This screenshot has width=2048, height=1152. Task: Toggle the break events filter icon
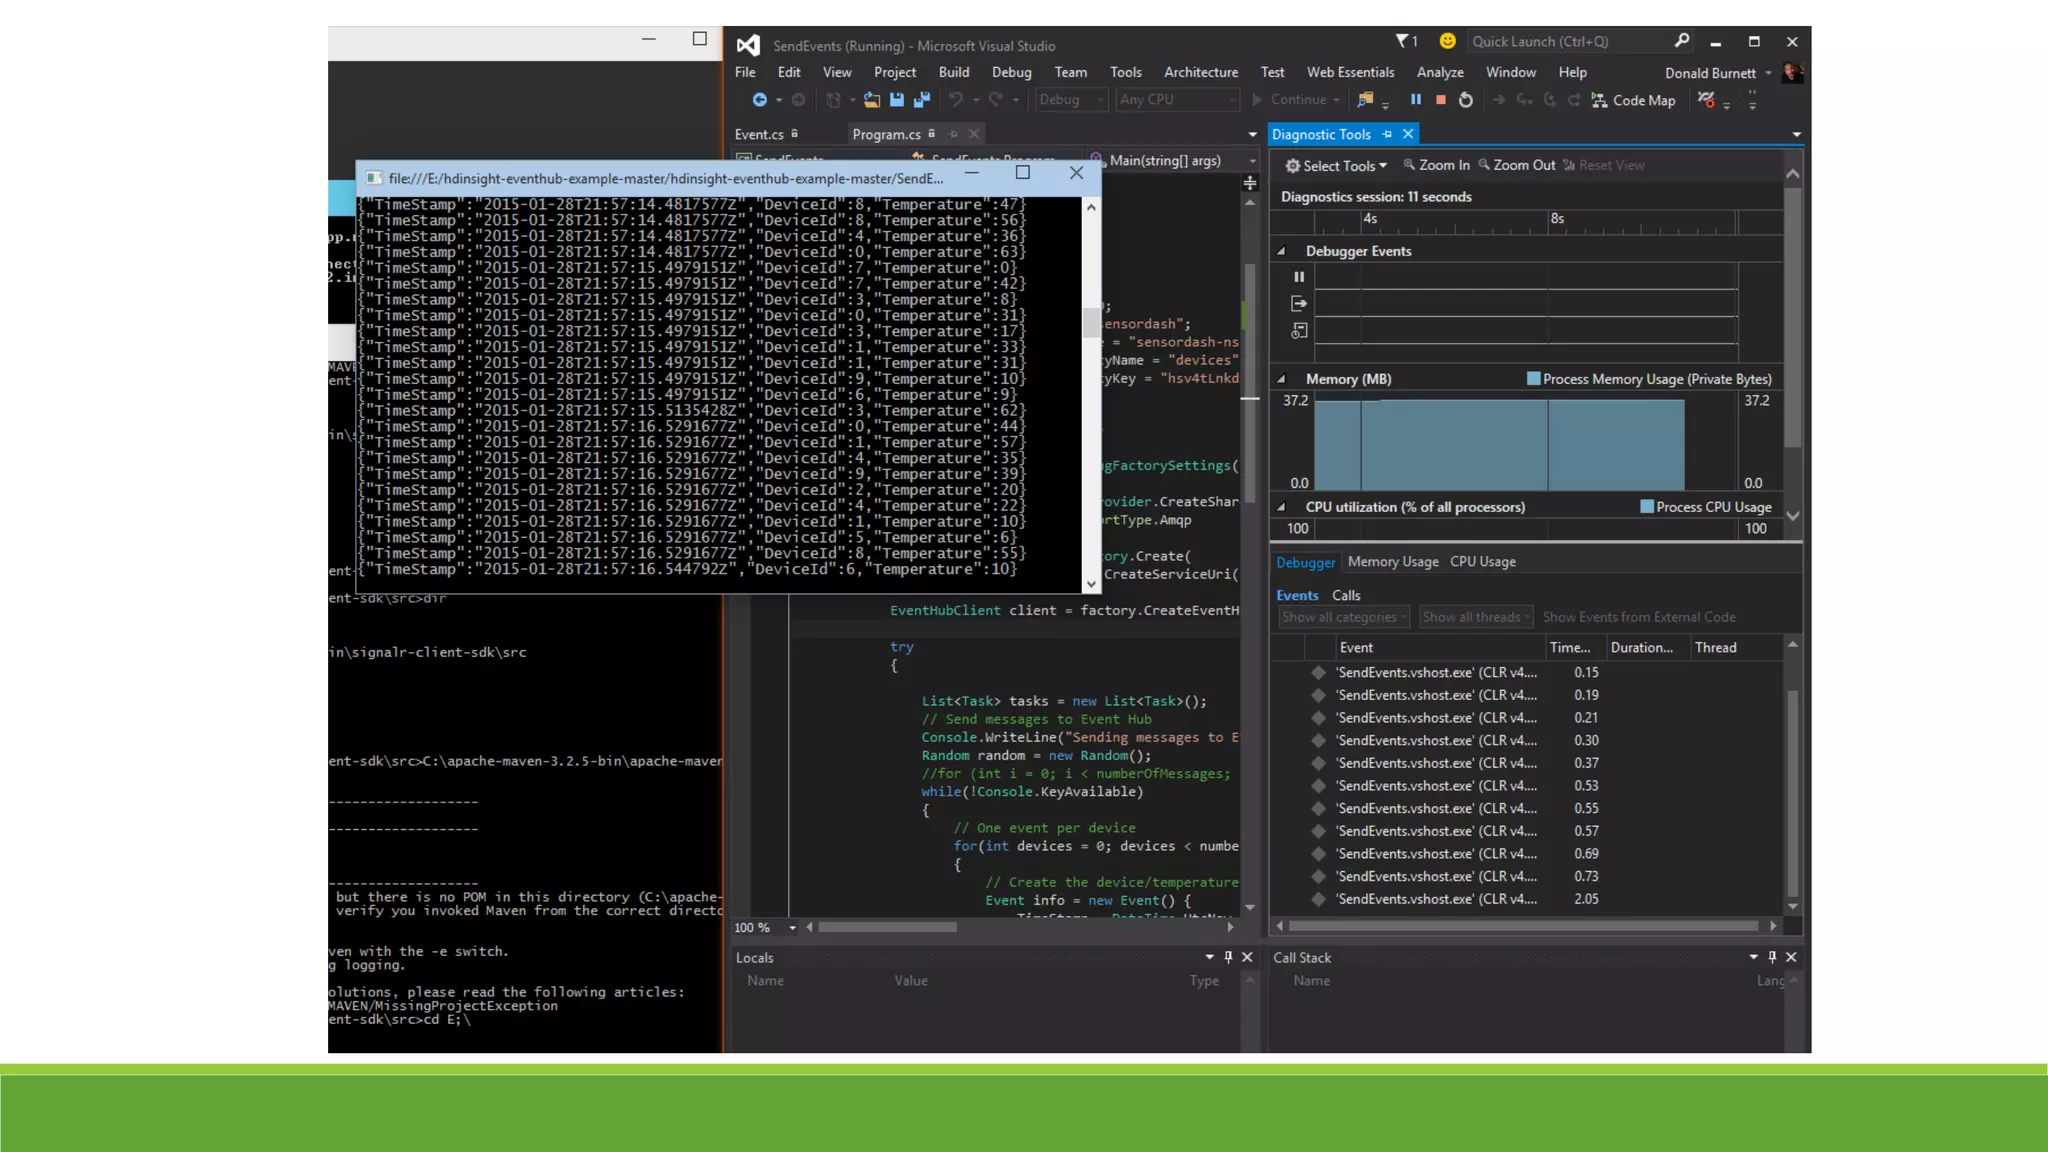(x=1299, y=277)
